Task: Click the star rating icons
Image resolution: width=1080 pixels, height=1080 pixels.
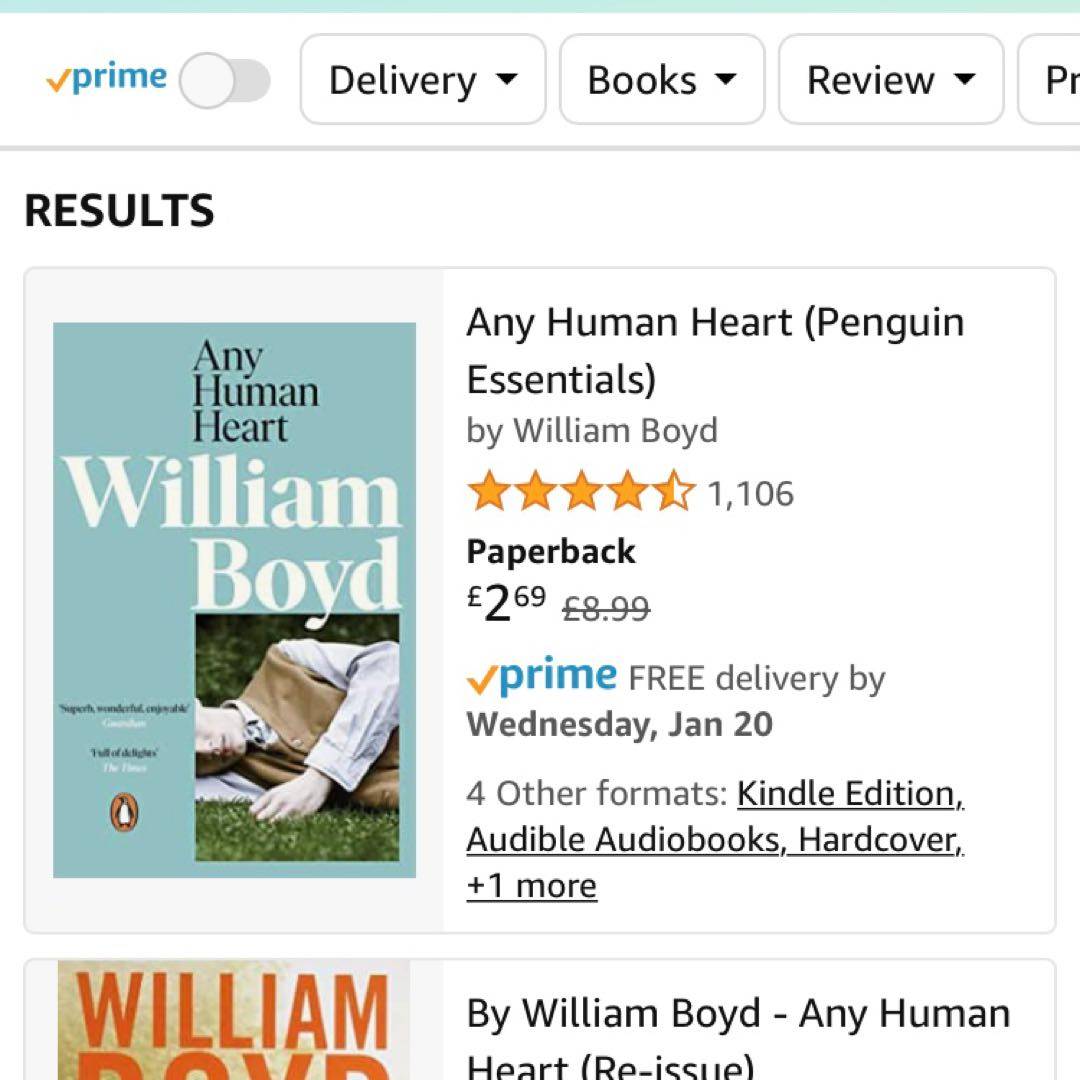Action: point(580,493)
